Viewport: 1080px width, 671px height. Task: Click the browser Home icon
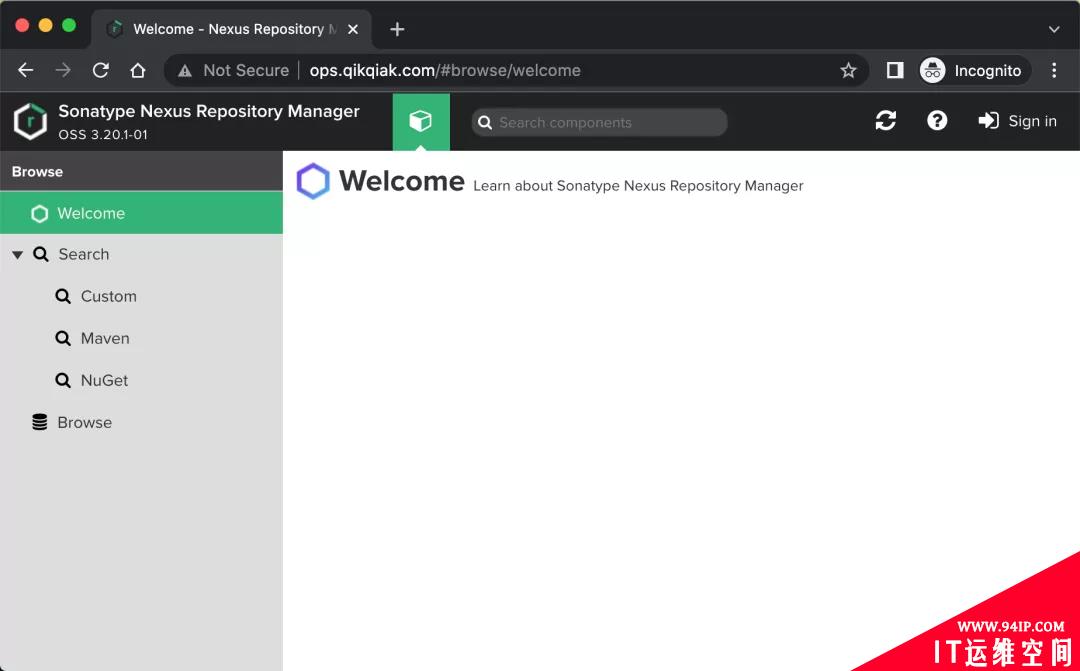coord(138,70)
